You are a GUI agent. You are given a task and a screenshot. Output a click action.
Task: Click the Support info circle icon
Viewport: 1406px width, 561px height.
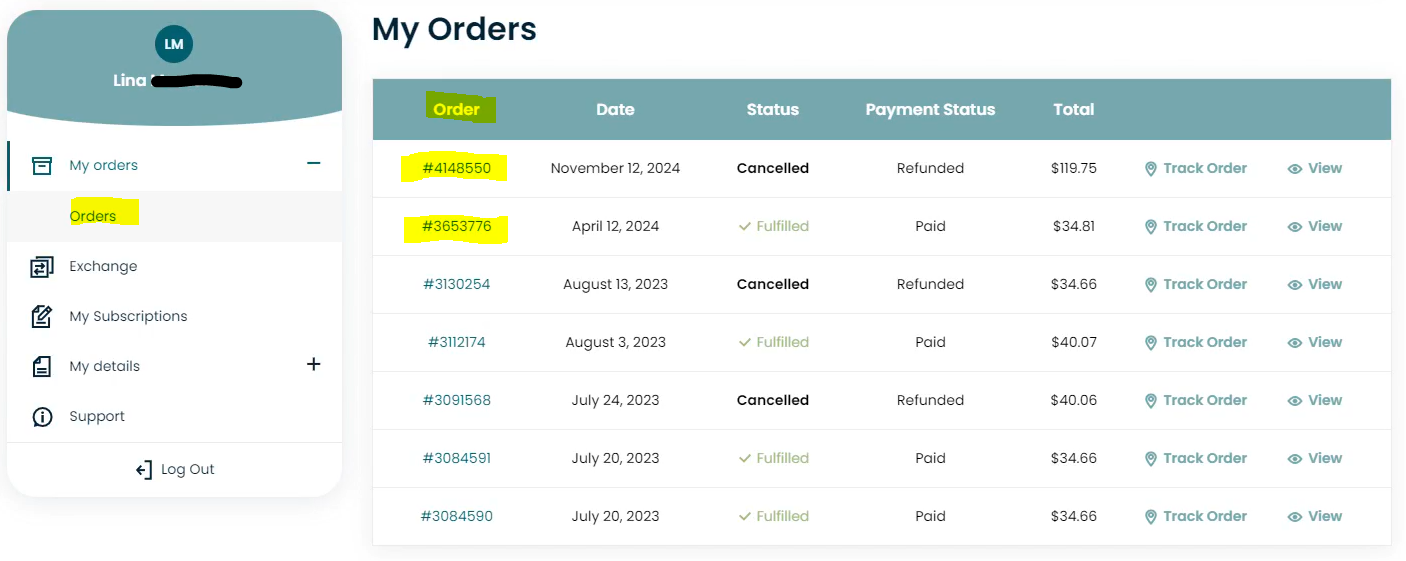pos(42,416)
